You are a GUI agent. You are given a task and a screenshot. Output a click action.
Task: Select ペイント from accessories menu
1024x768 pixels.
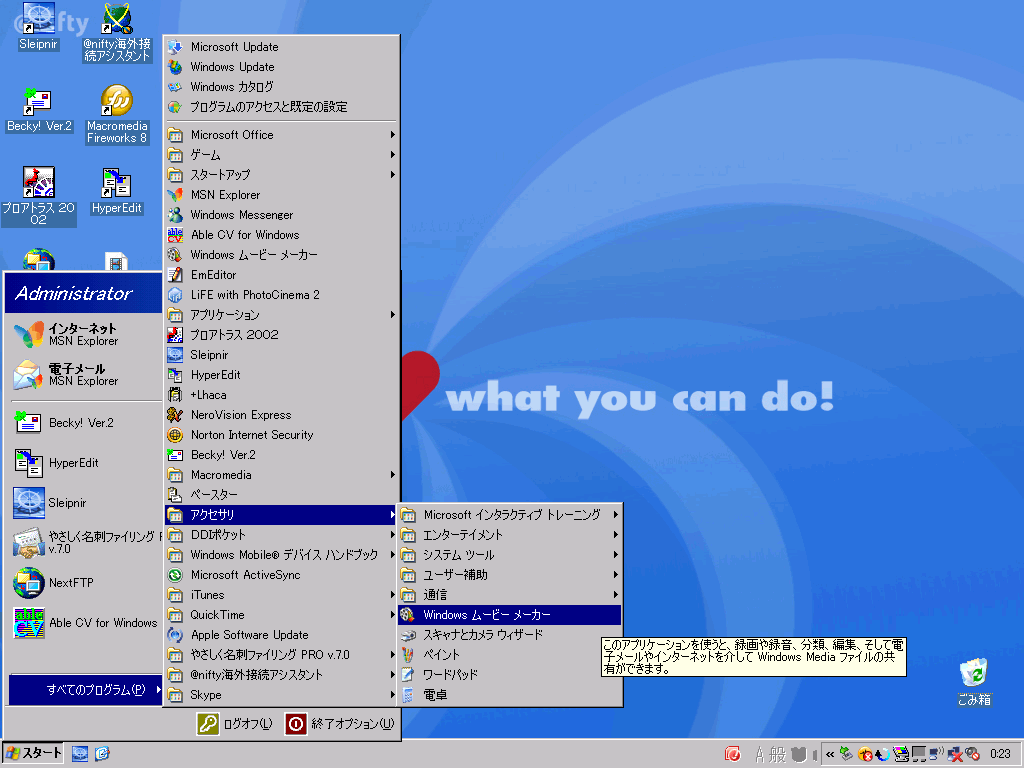coord(442,655)
